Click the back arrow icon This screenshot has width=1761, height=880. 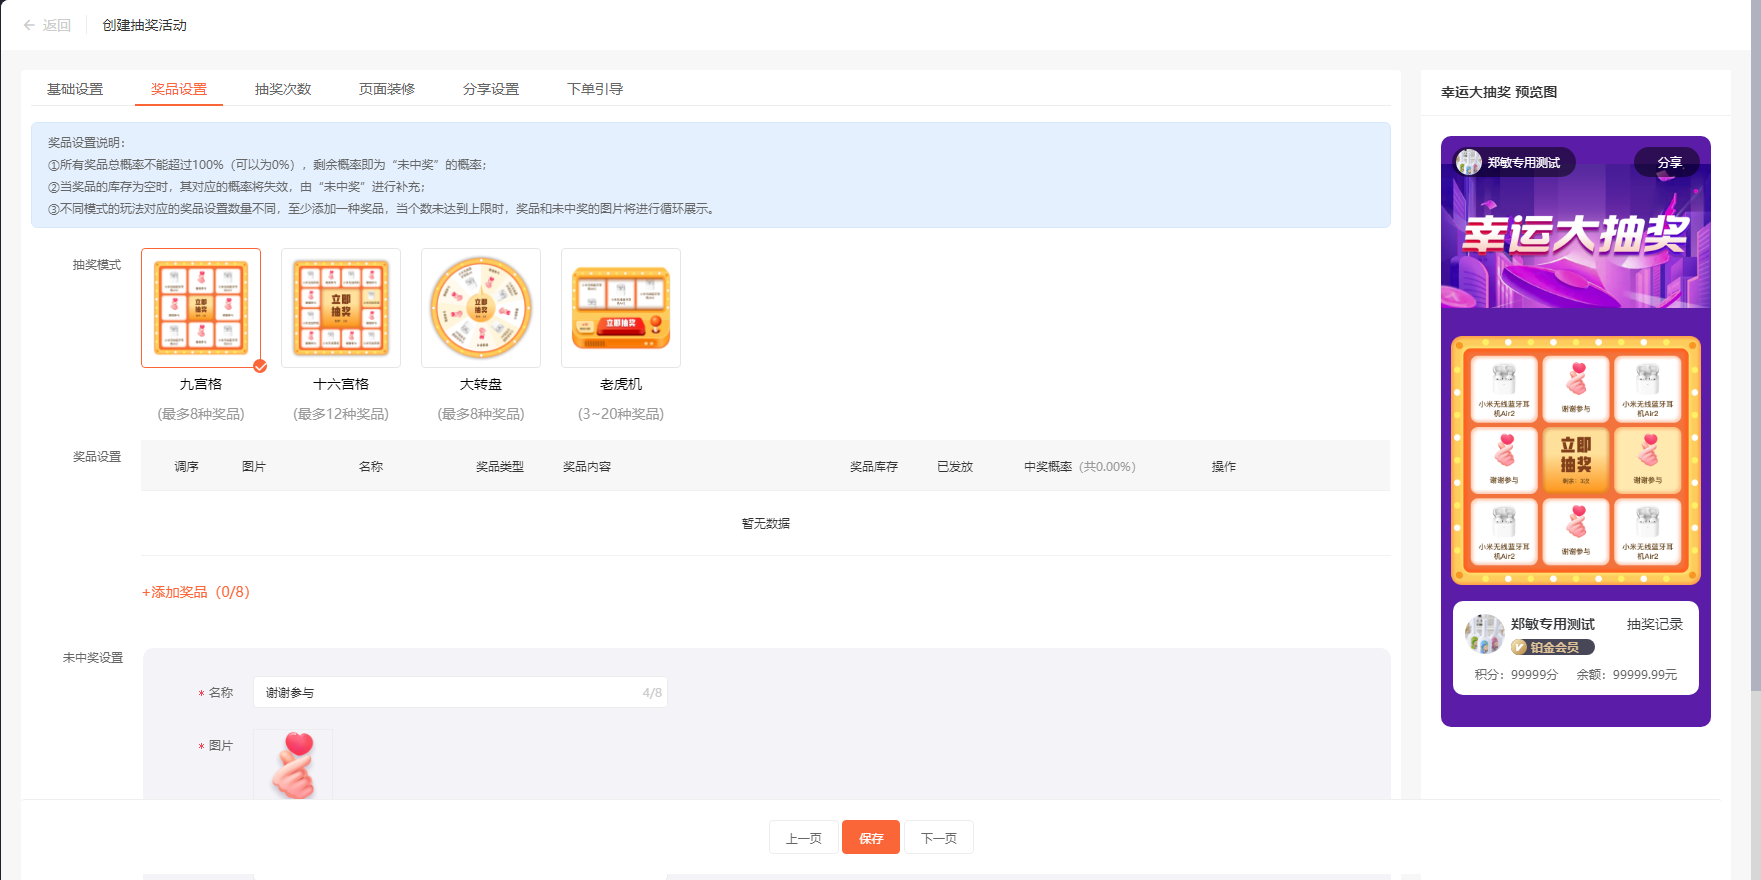coord(29,25)
